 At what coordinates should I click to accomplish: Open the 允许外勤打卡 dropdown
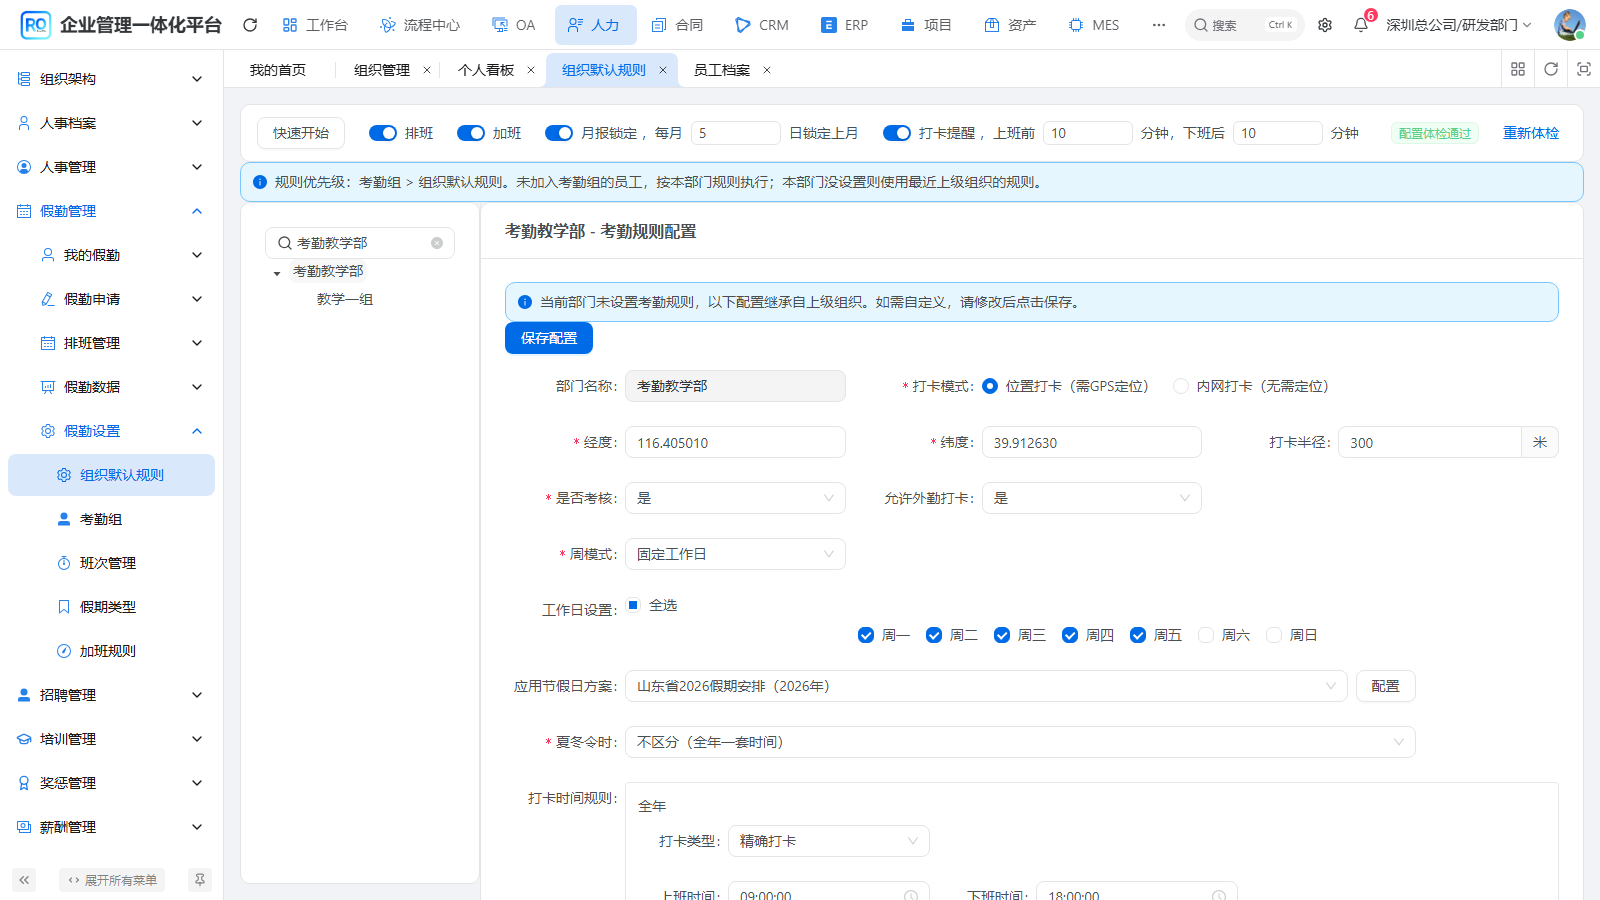(x=1091, y=498)
